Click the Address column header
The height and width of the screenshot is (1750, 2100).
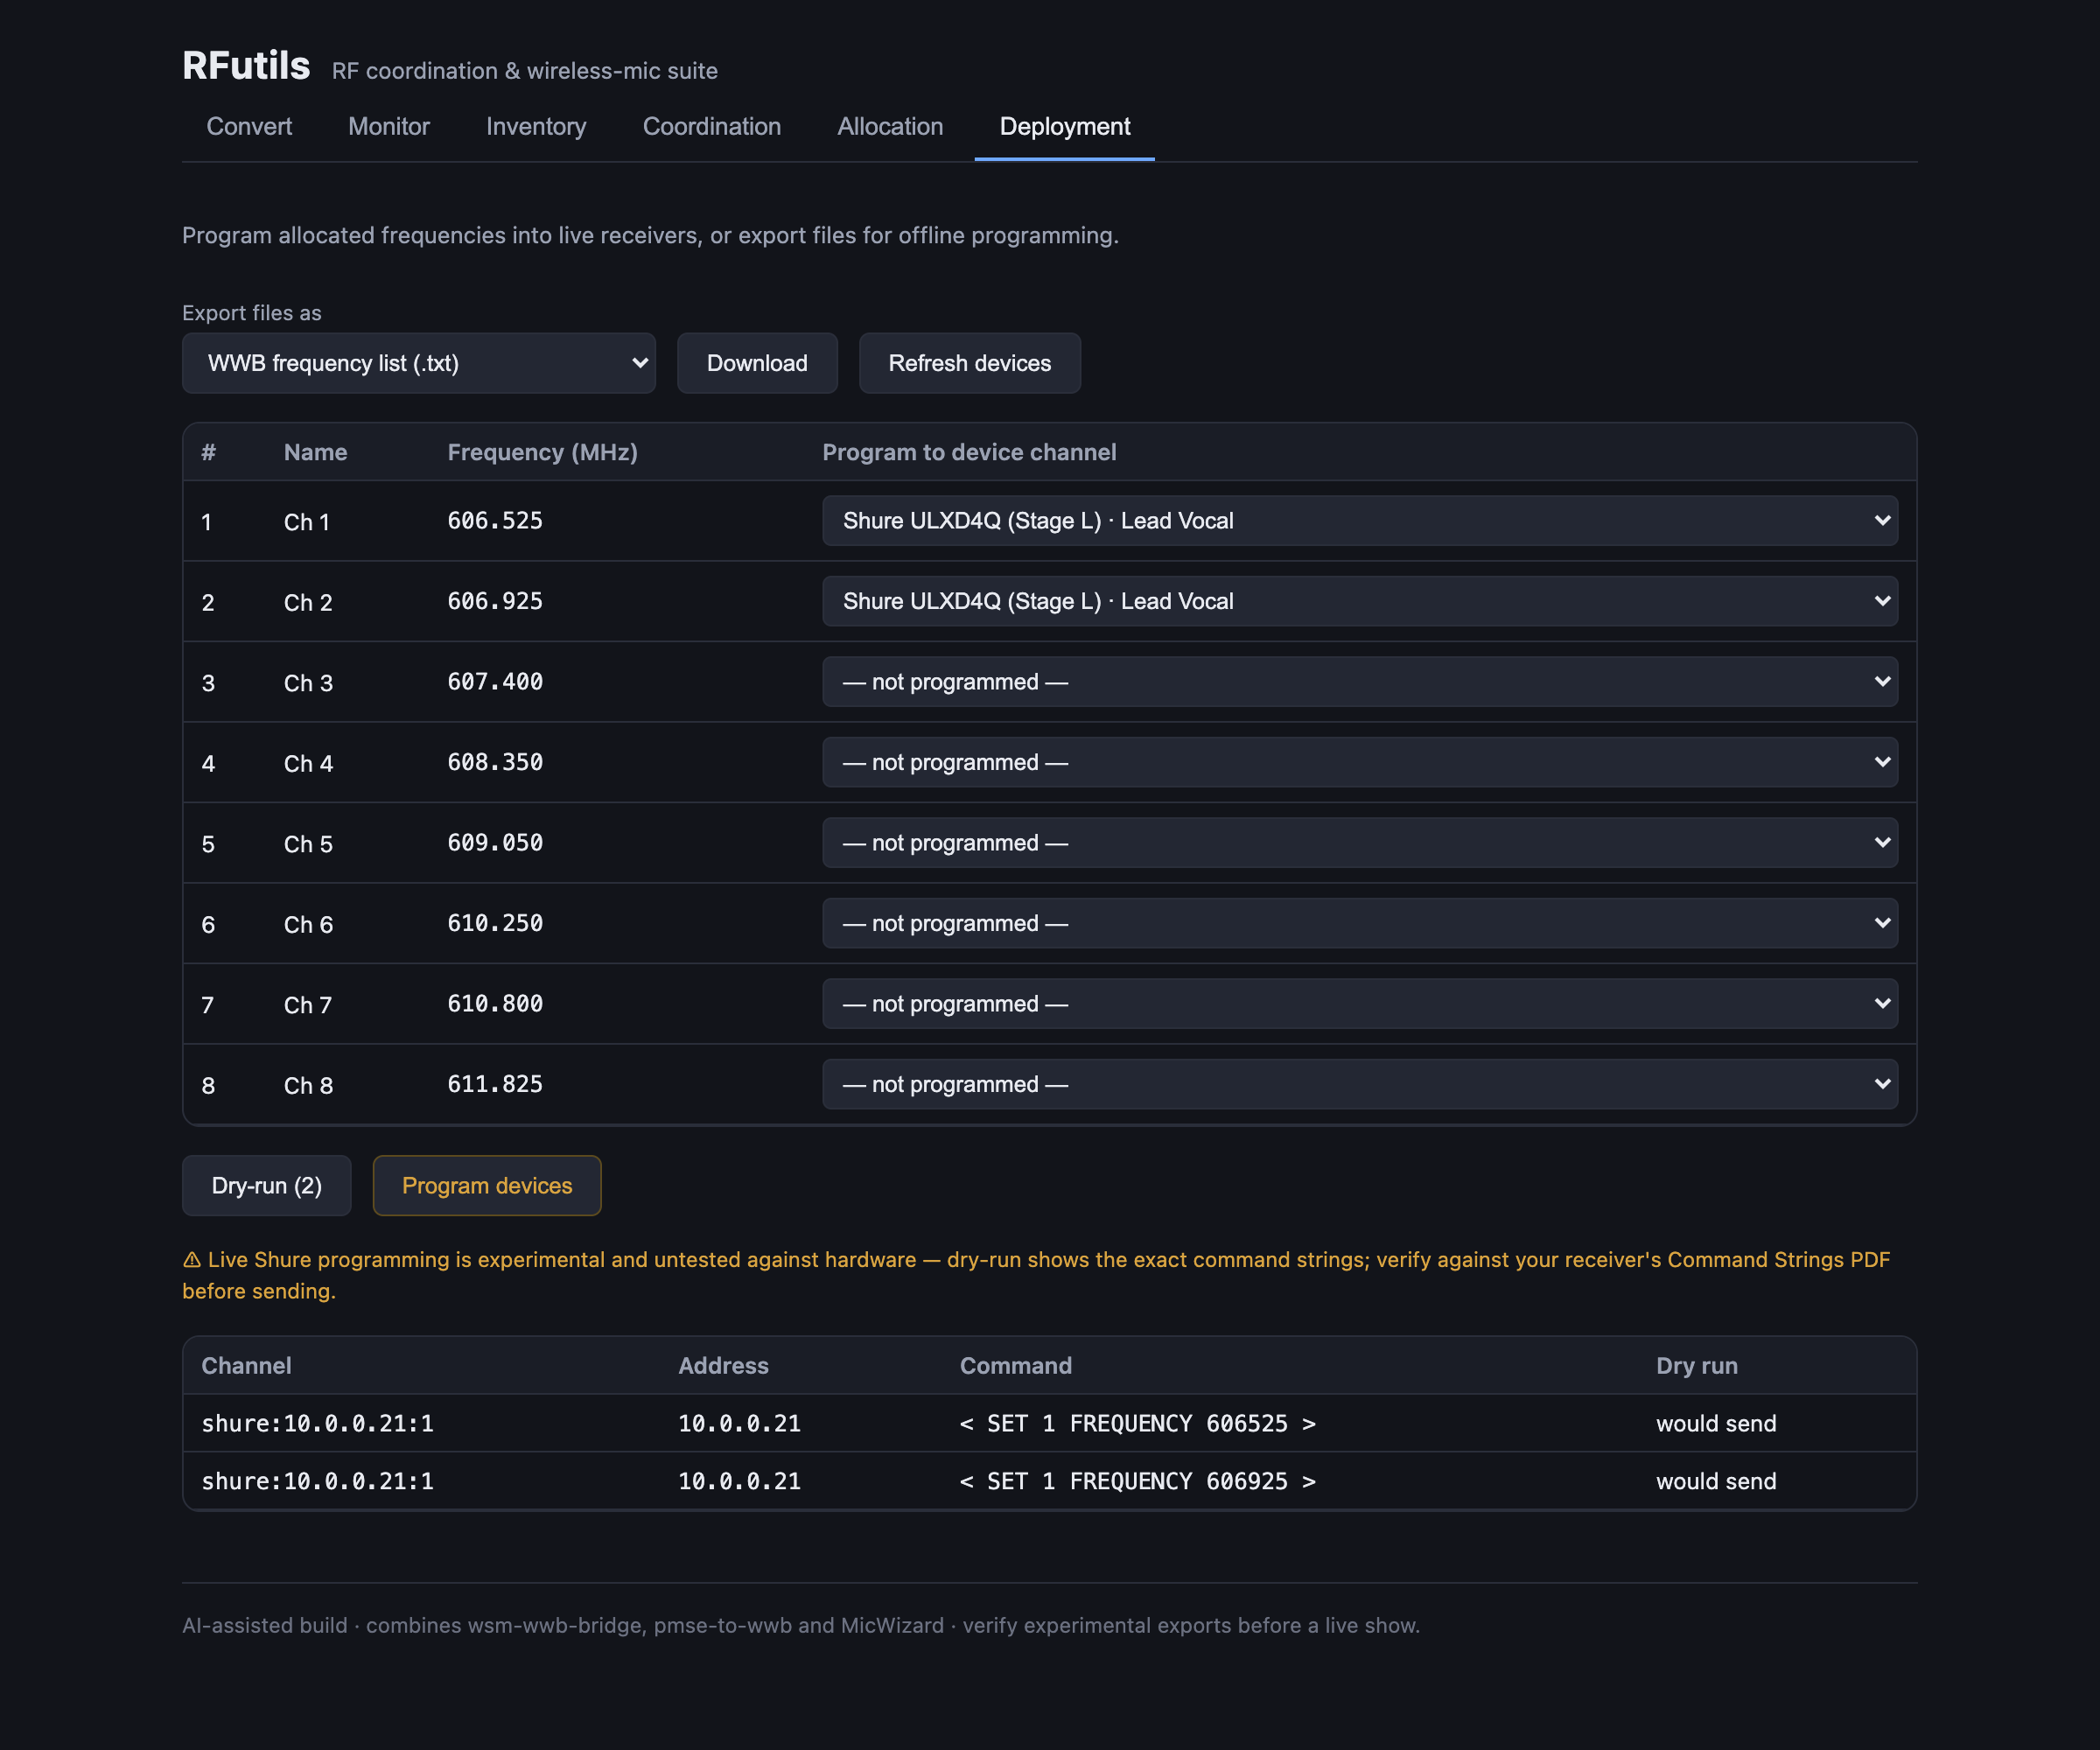tap(723, 1366)
